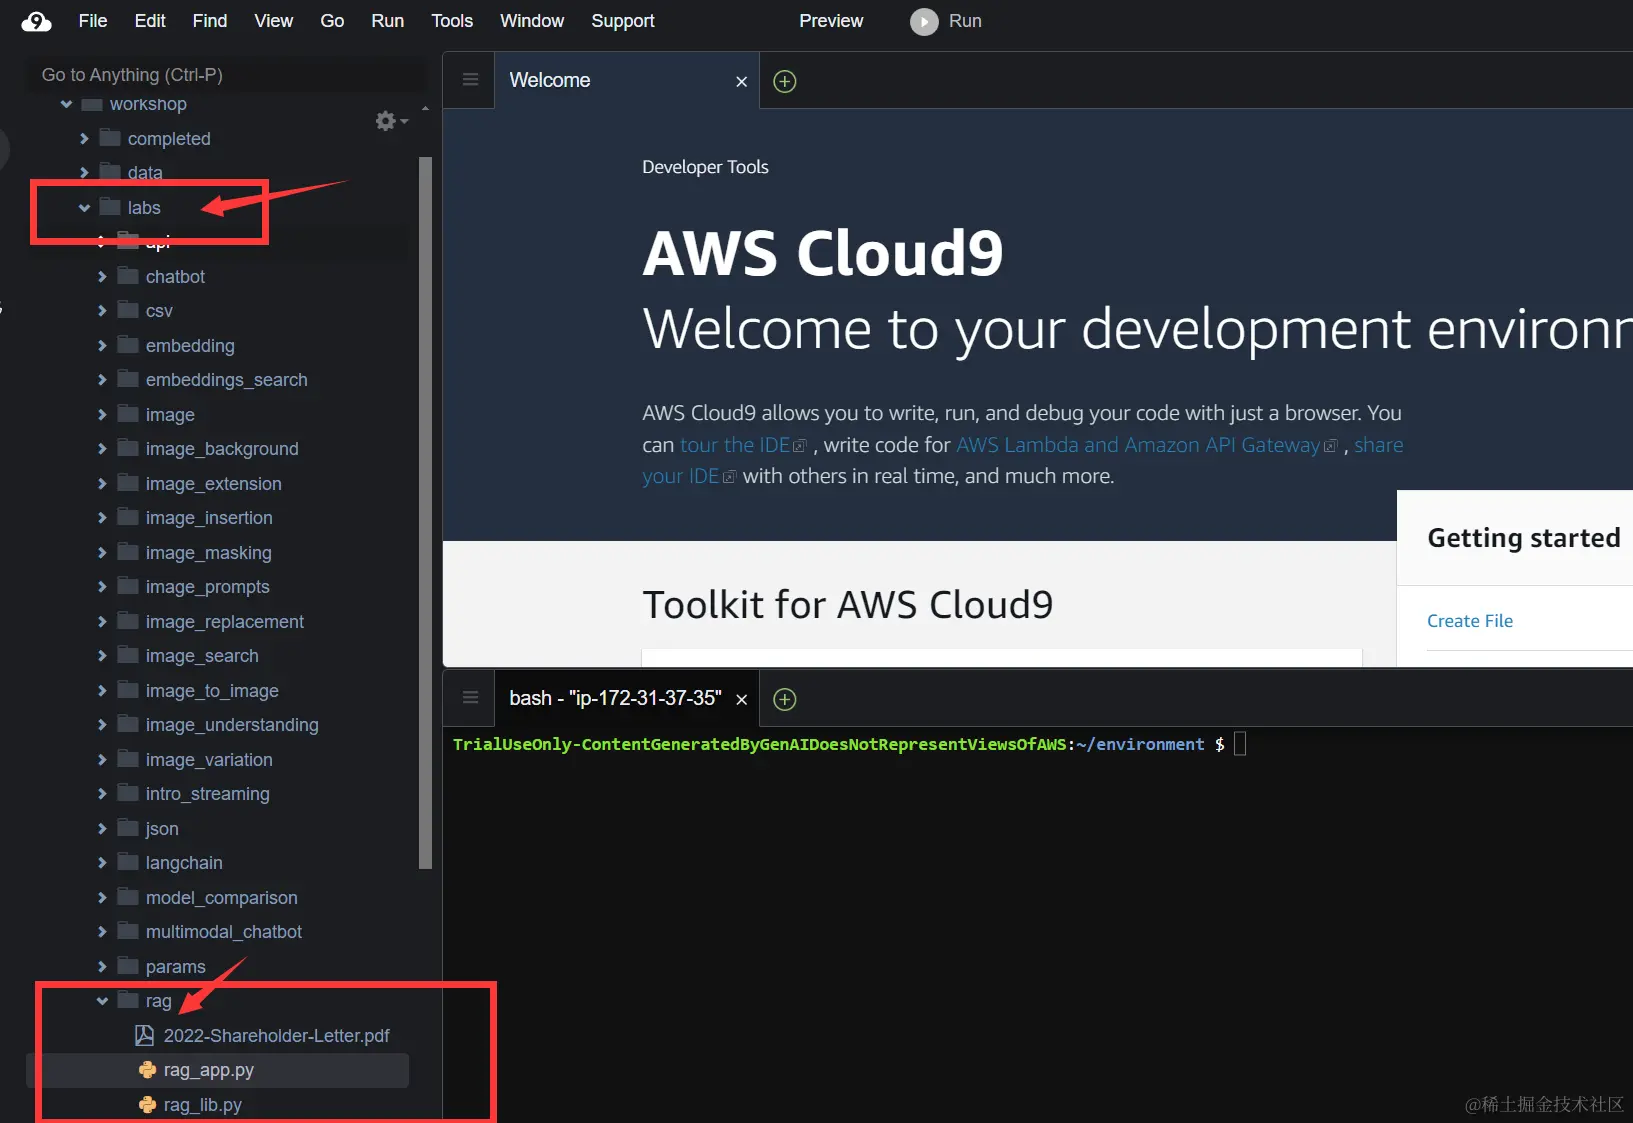Open the Support menu
The width and height of the screenshot is (1633, 1123).
623,21
